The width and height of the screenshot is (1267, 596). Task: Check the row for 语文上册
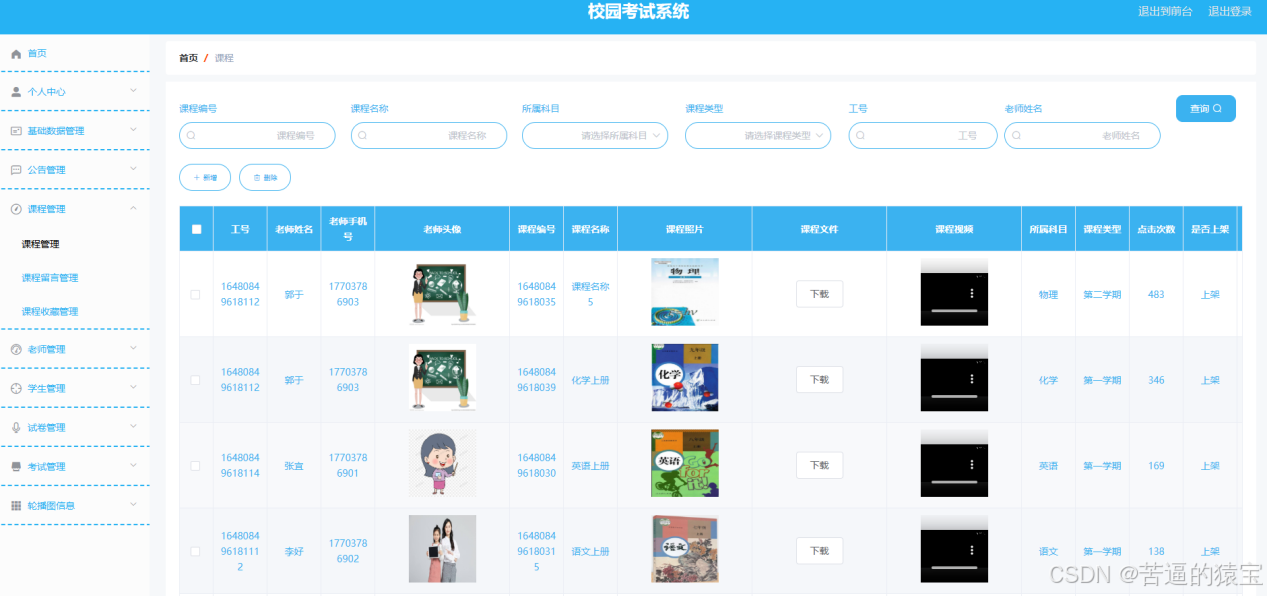[x=195, y=551]
